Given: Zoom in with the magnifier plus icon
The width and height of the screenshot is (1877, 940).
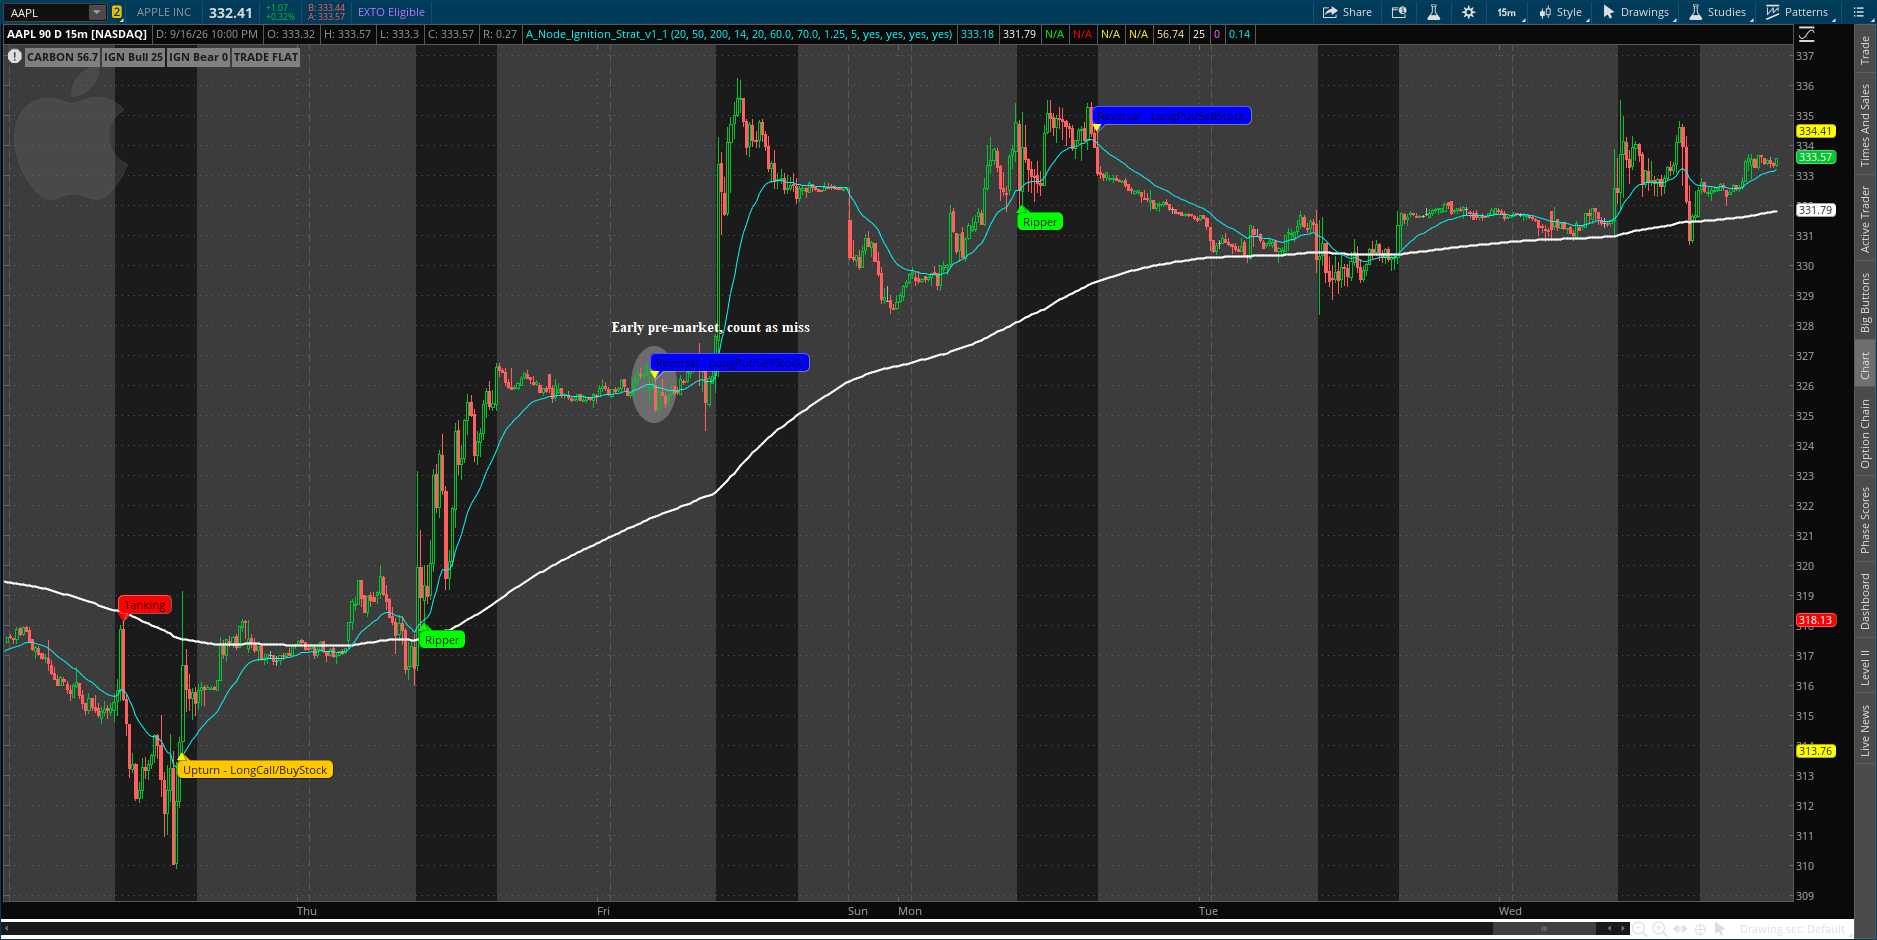Looking at the screenshot, I should pos(1659,929).
